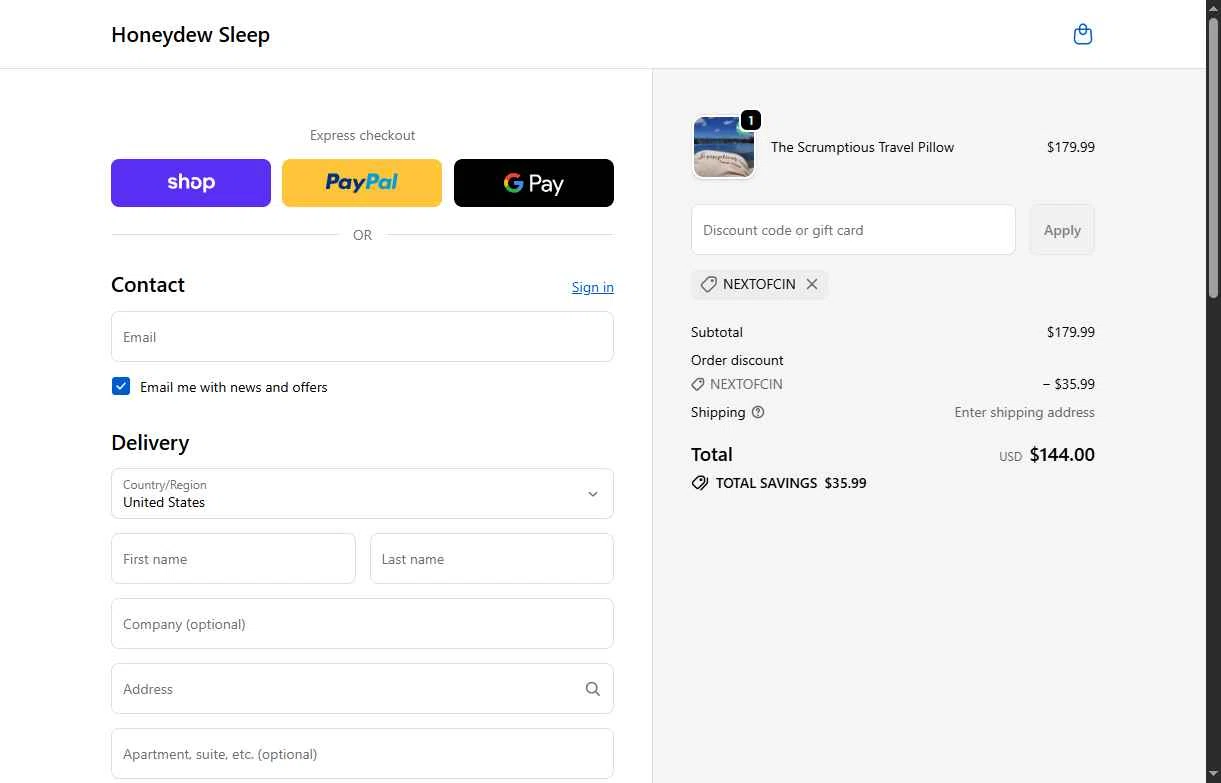Pay with Google Pay express checkout
Viewport: 1221px width, 783px height.
(x=534, y=183)
